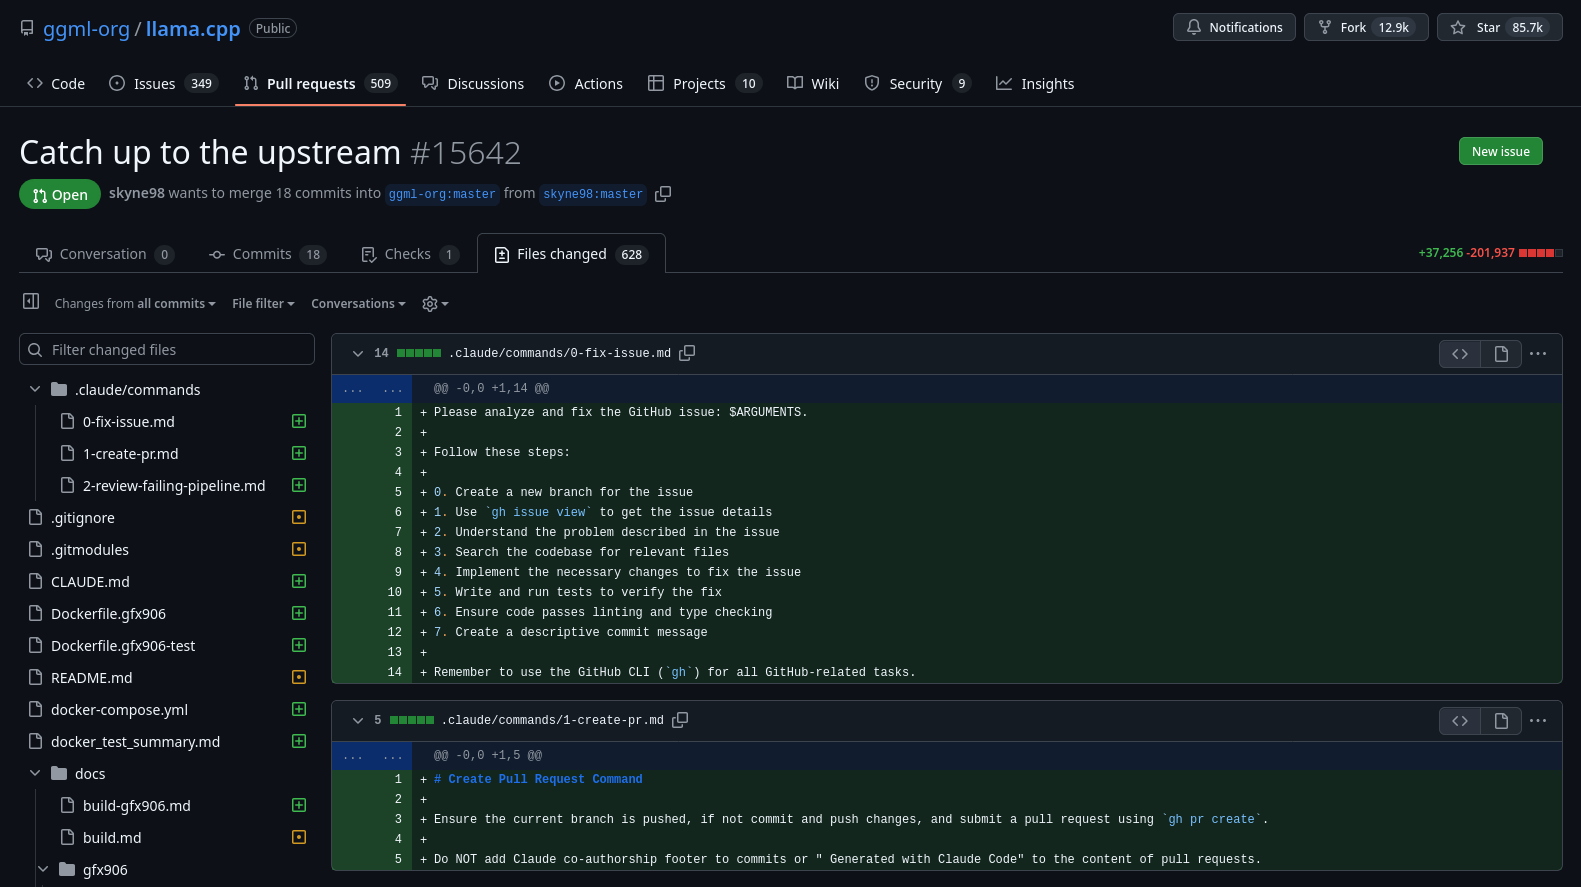
Task: Click the added marker beside Dockerfile.gfx906-test
Action: pos(299,646)
